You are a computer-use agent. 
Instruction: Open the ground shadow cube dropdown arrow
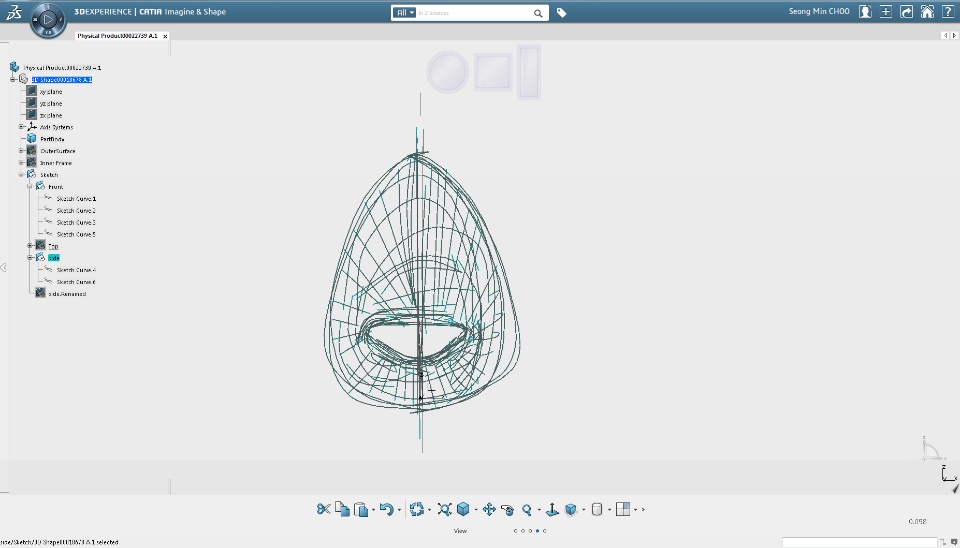tap(583, 510)
